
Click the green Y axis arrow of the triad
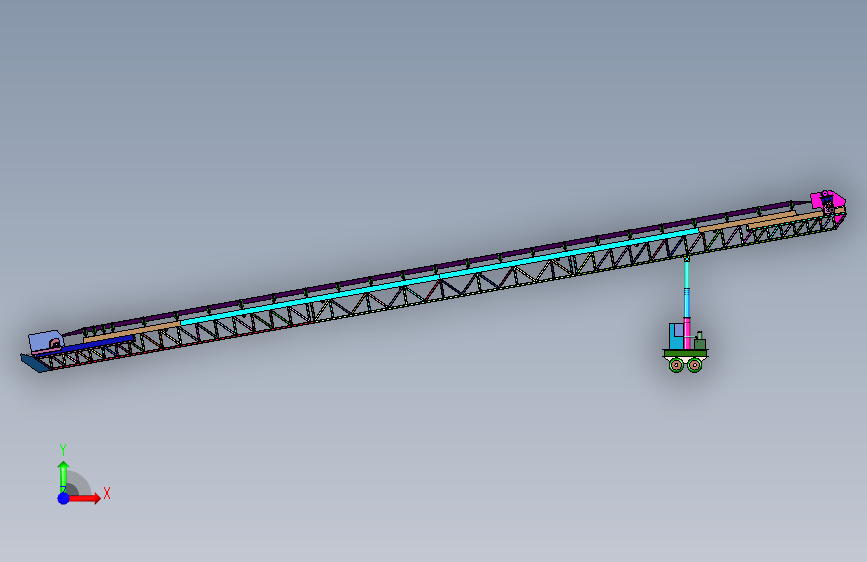click(63, 476)
